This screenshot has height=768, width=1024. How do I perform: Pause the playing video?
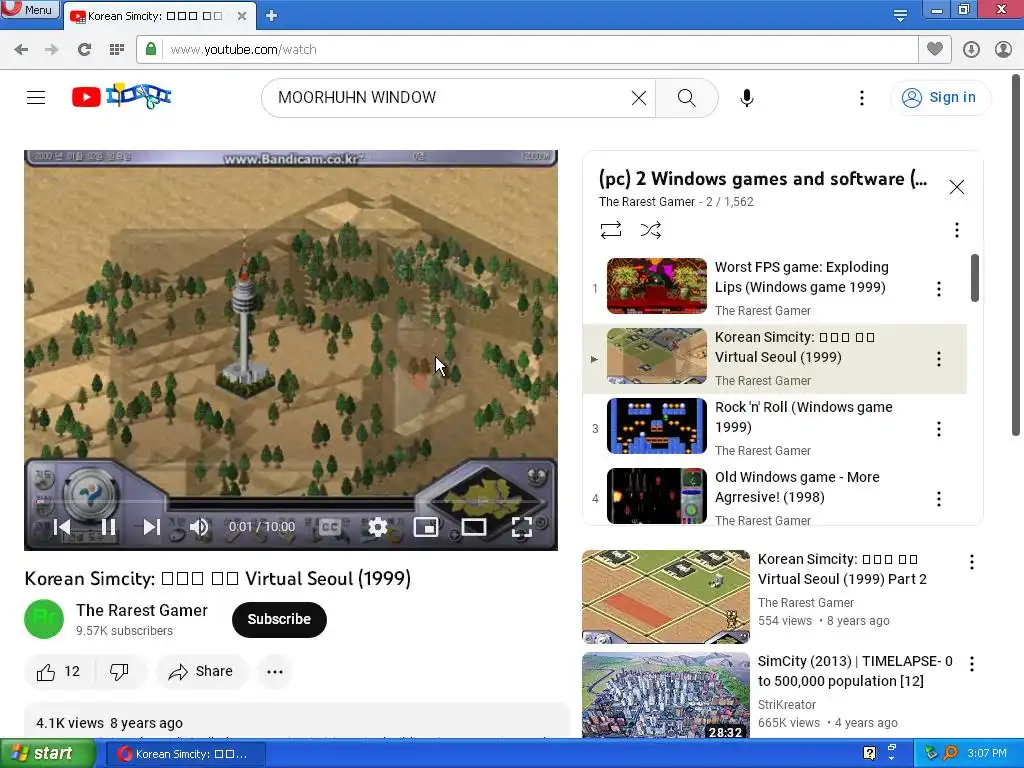108,527
